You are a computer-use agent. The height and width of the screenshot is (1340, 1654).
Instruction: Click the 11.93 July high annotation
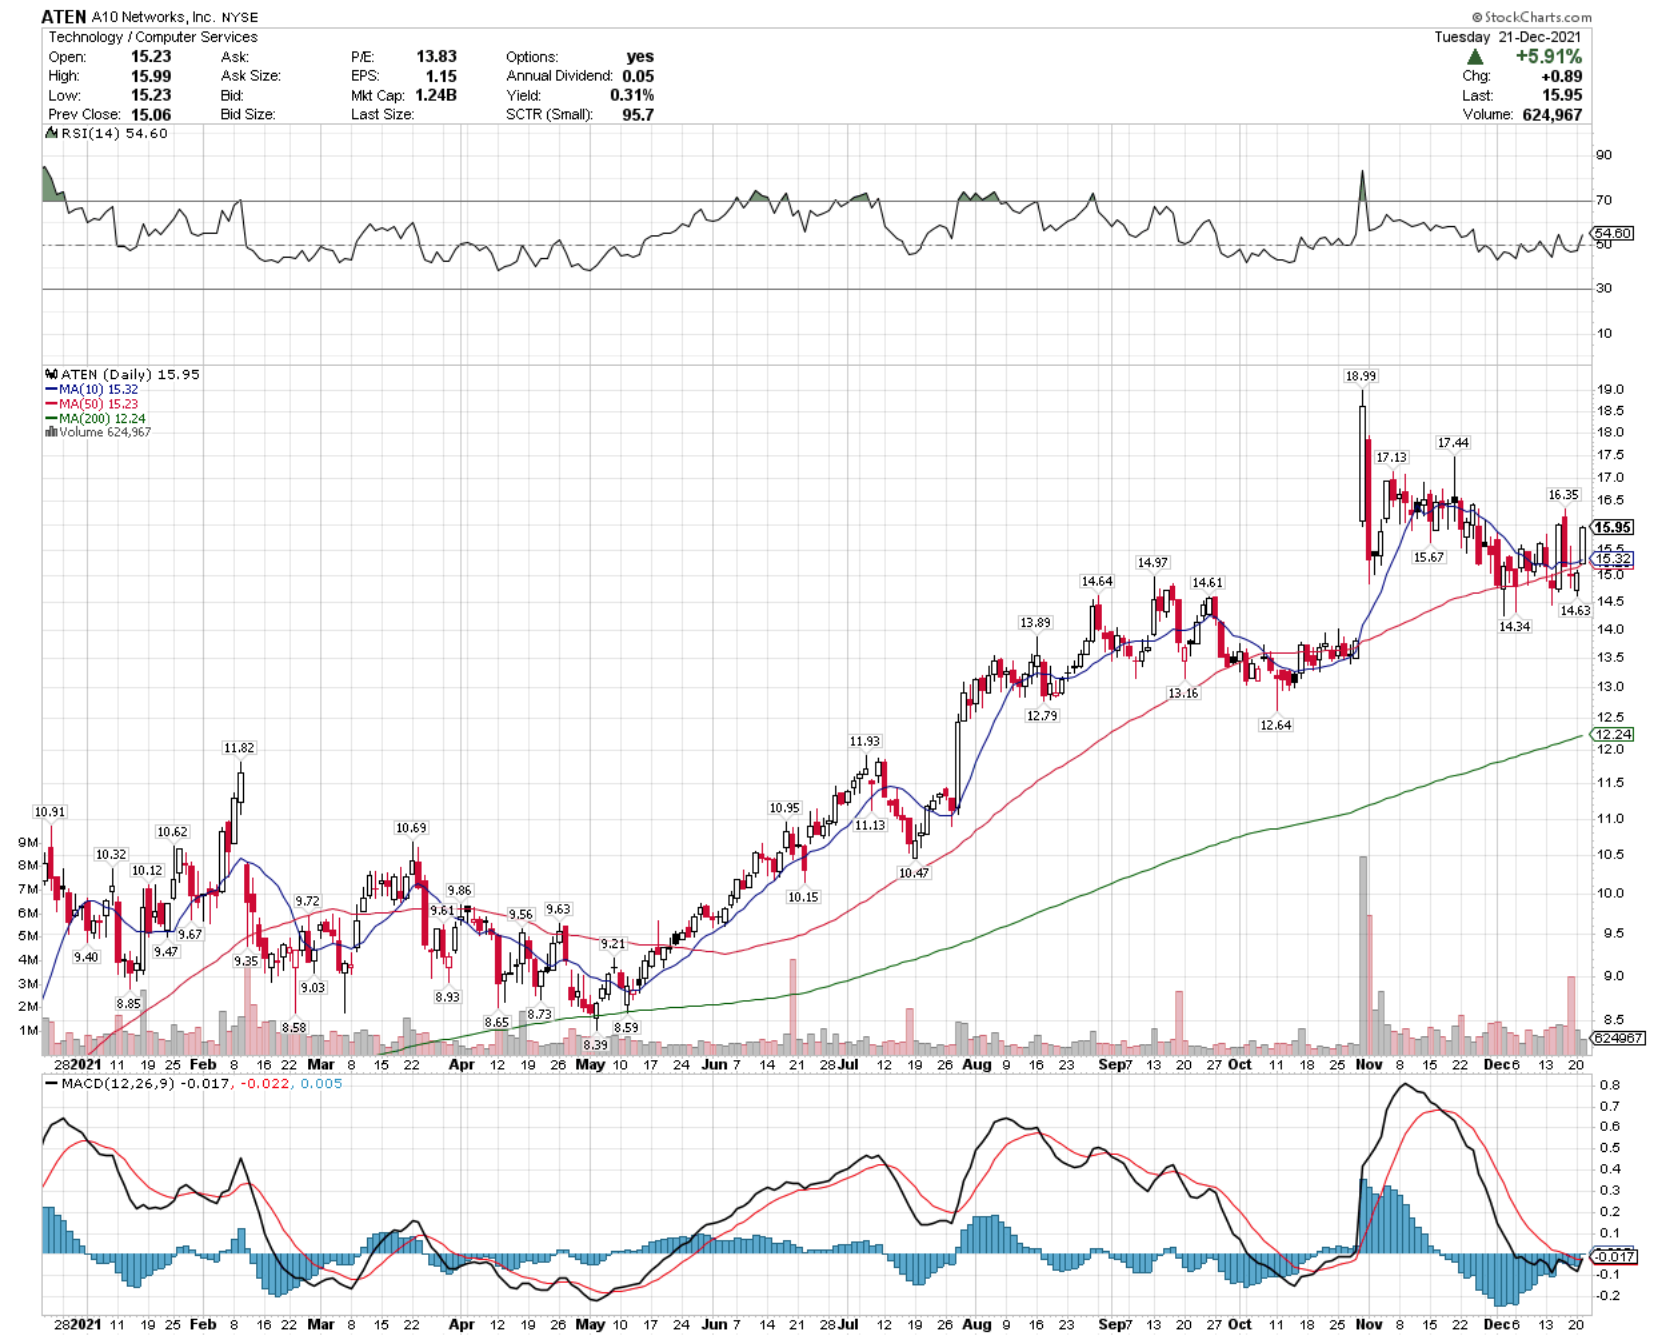tap(865, 741)
